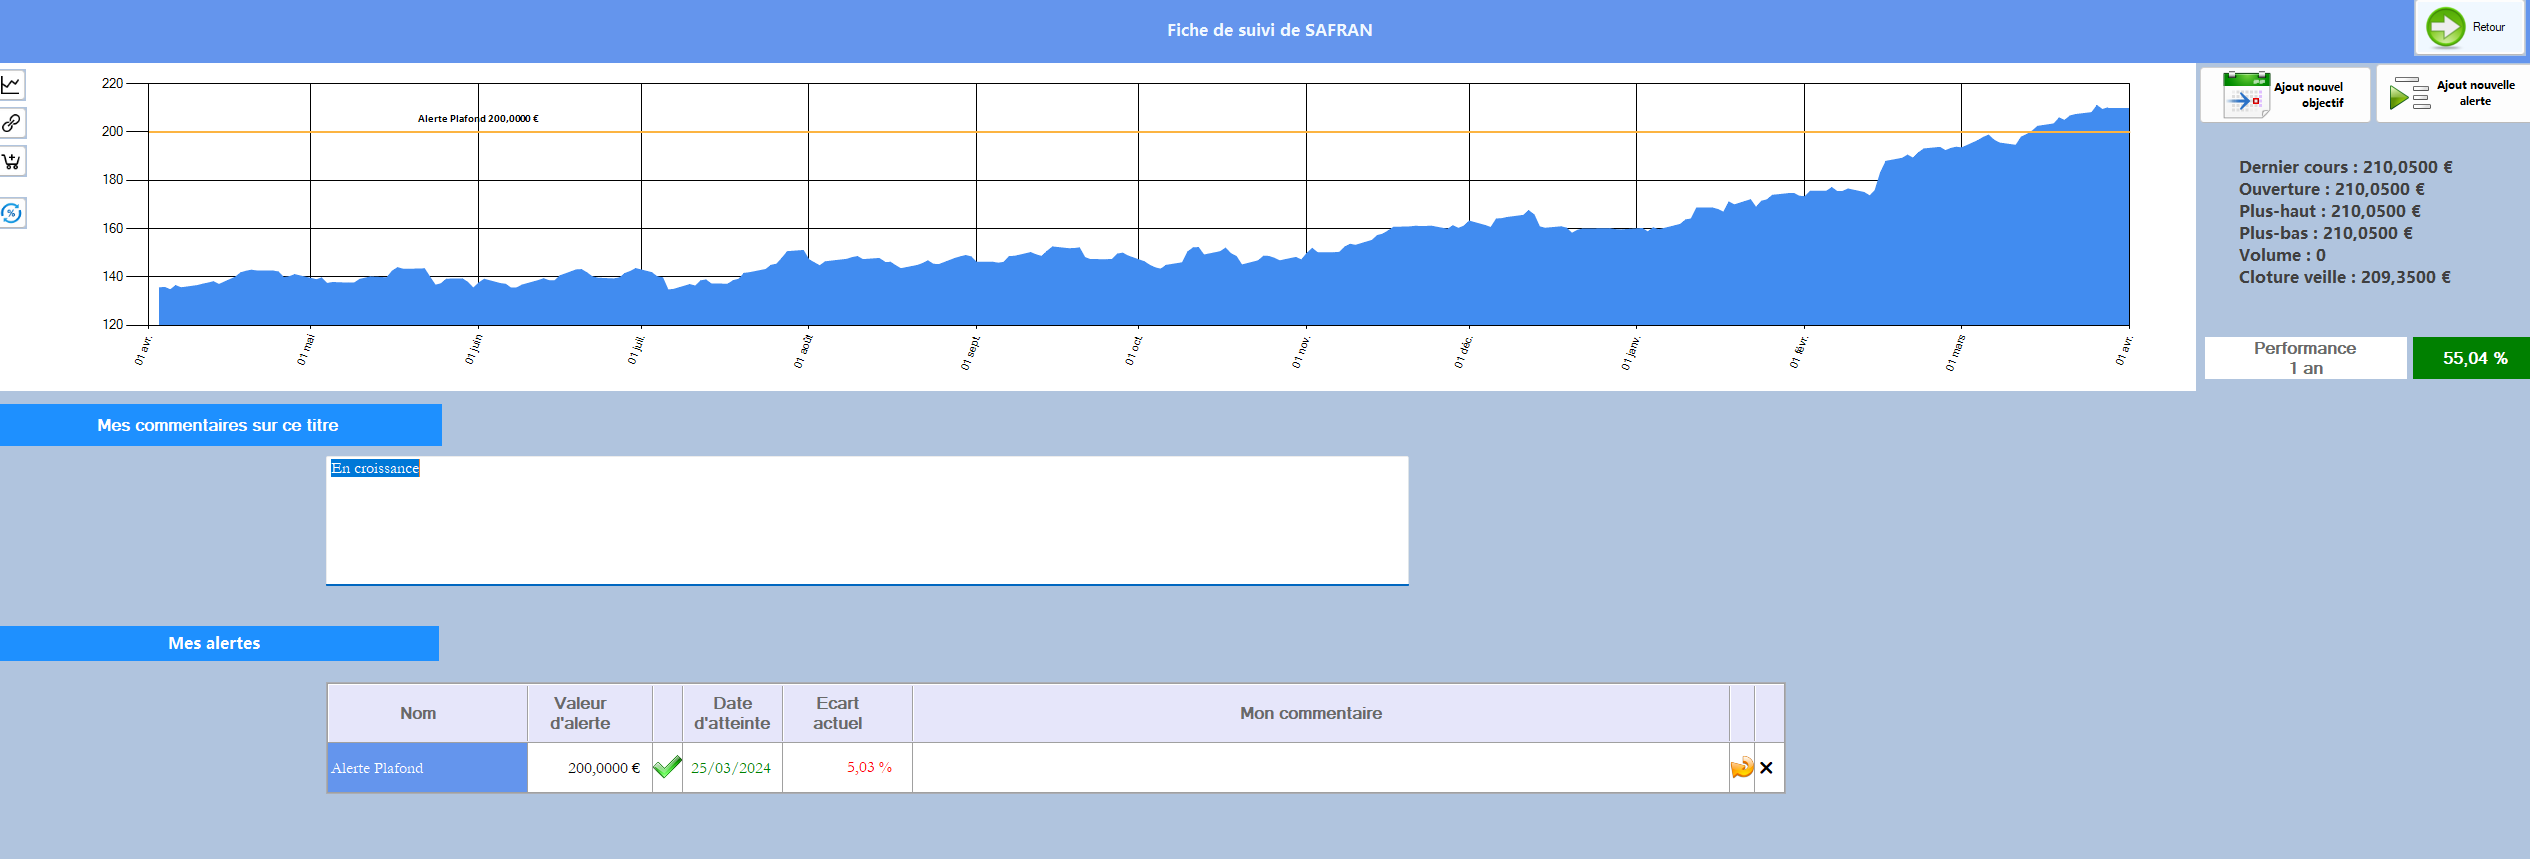Image resolution: width=2530 pixels, height=864 pixels.
Task: Click the Dernier cours value line
Action: tap(2345, 167)
